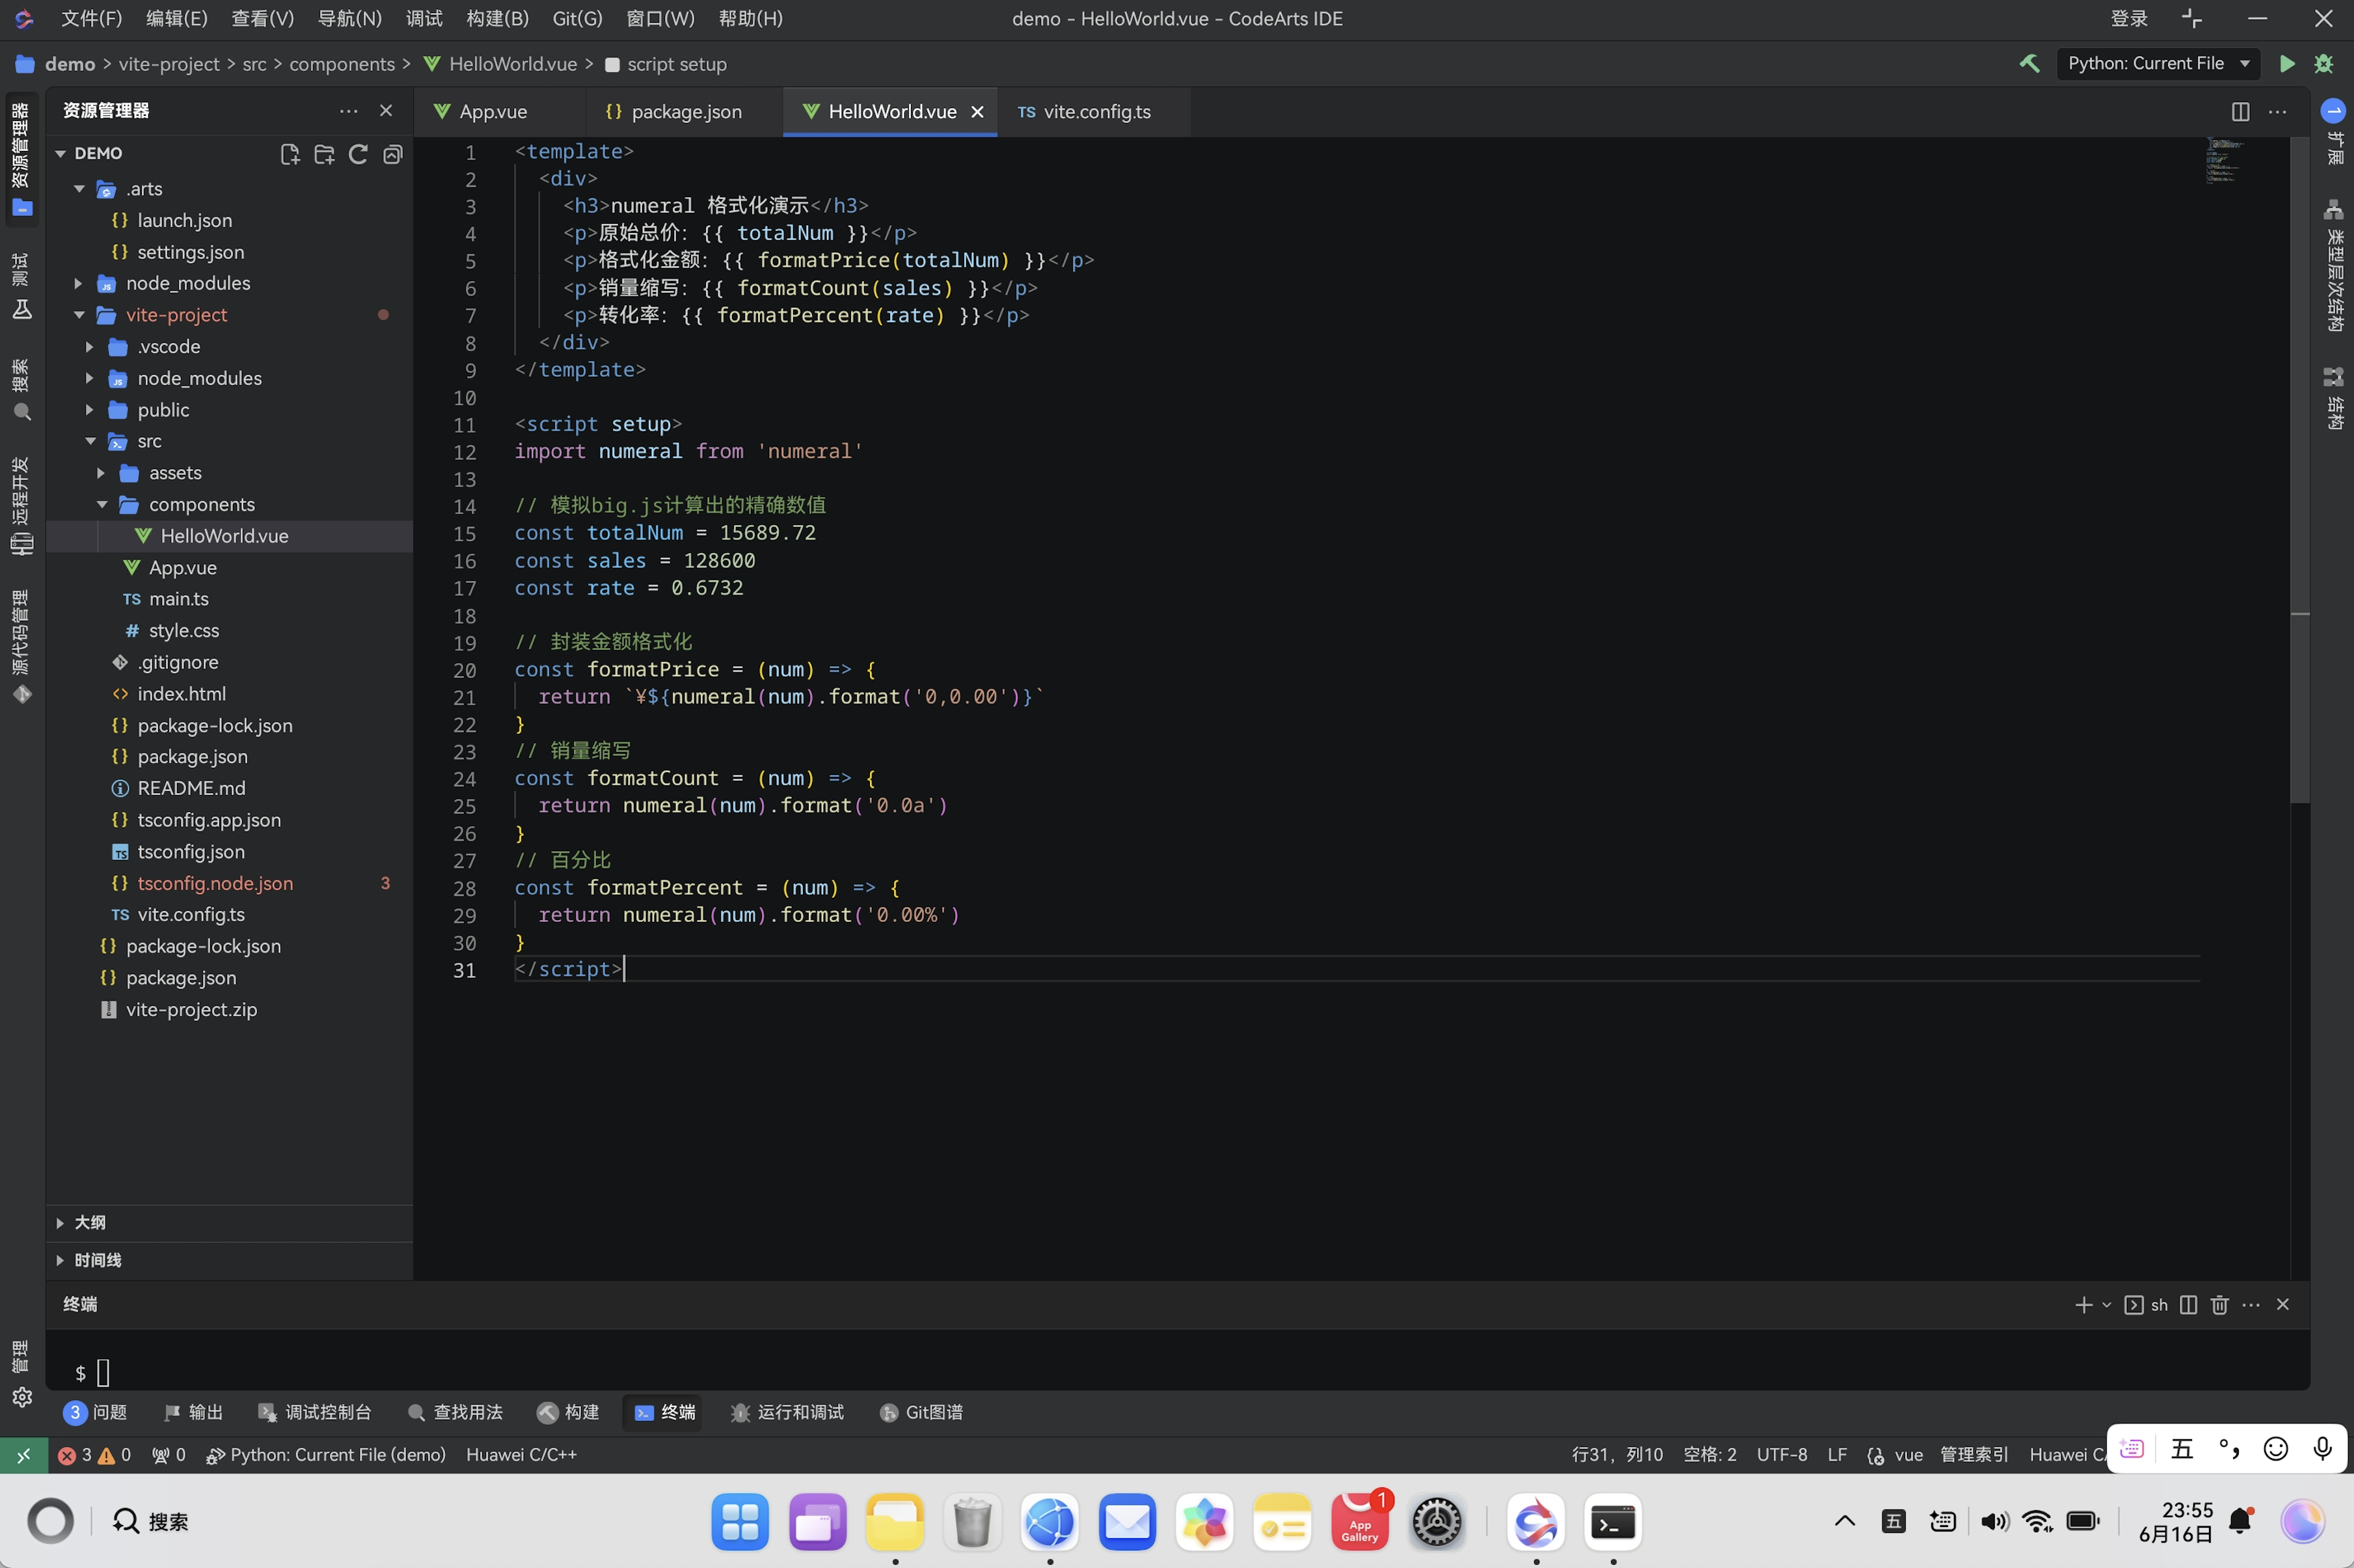Collapse all folders in explorer
This screenshot has width=2354, height=1568.
pyautogui.click(x=393, y=154)
